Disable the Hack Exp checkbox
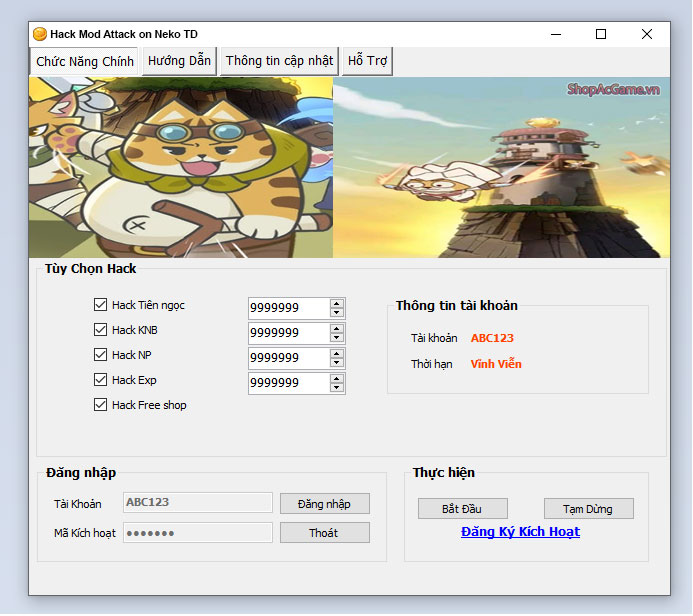The height and width of the screenshot is (616, 693). [x=100, y=380]
